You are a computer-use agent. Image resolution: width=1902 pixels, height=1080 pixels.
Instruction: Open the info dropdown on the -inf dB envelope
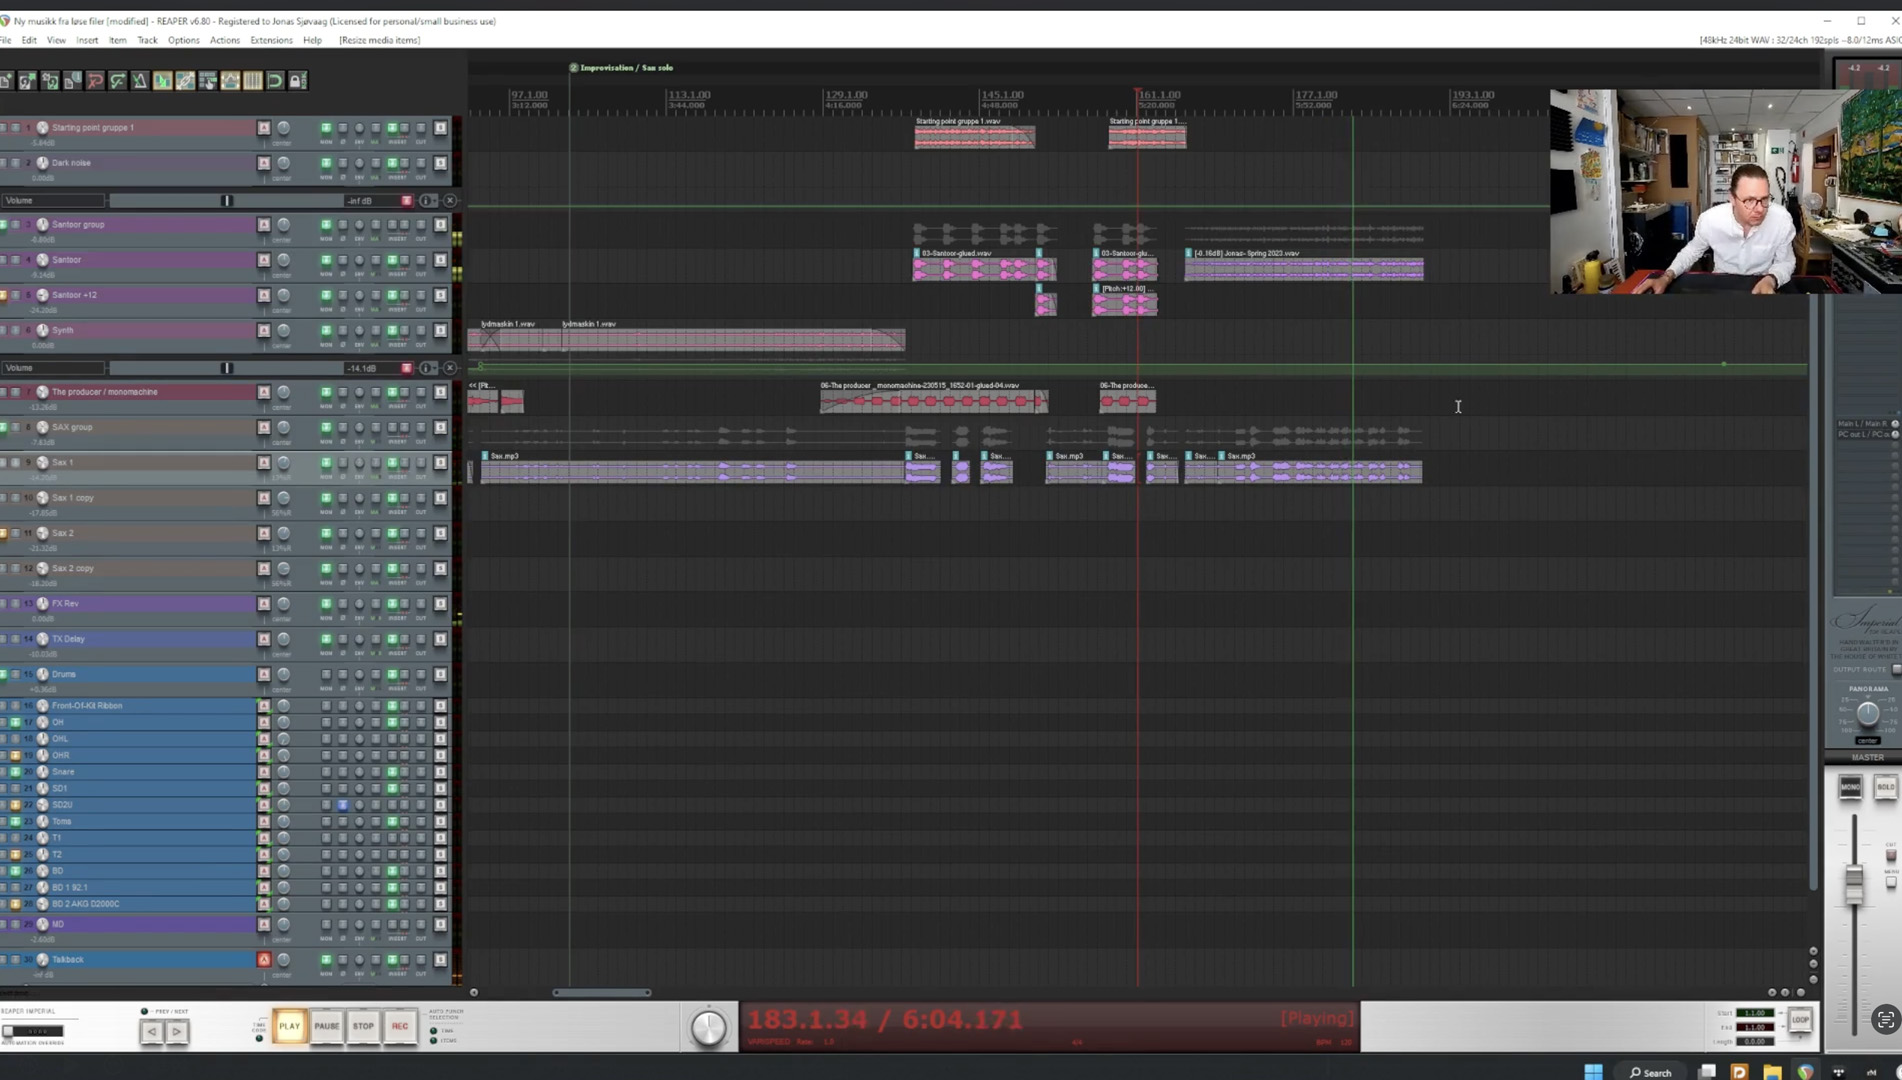coord(428,201)
